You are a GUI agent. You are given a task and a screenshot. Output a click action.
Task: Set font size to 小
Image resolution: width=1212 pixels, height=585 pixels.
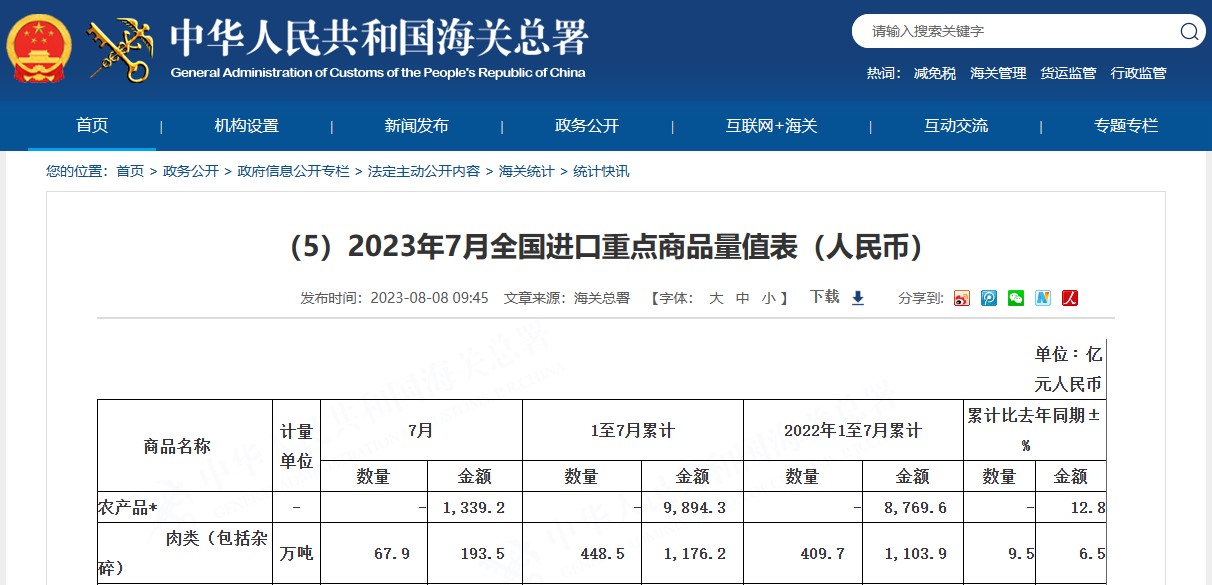768,298
